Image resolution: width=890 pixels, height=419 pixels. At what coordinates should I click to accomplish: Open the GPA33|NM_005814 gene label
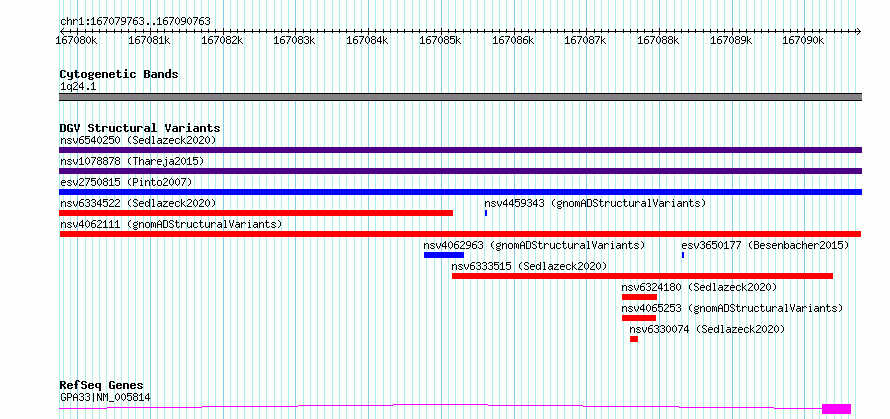(x=105, y=397)
